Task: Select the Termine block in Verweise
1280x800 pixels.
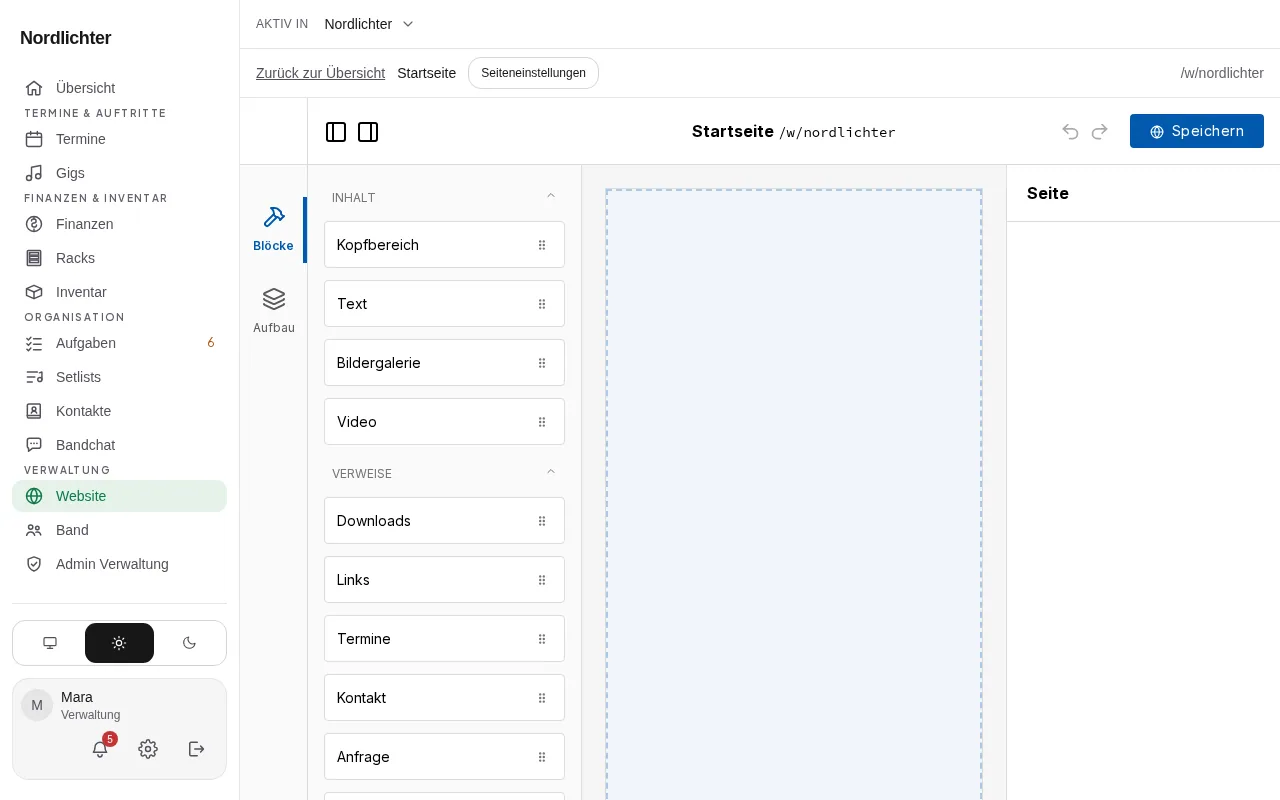Action: pyautogui.click(x=444, y=639)
